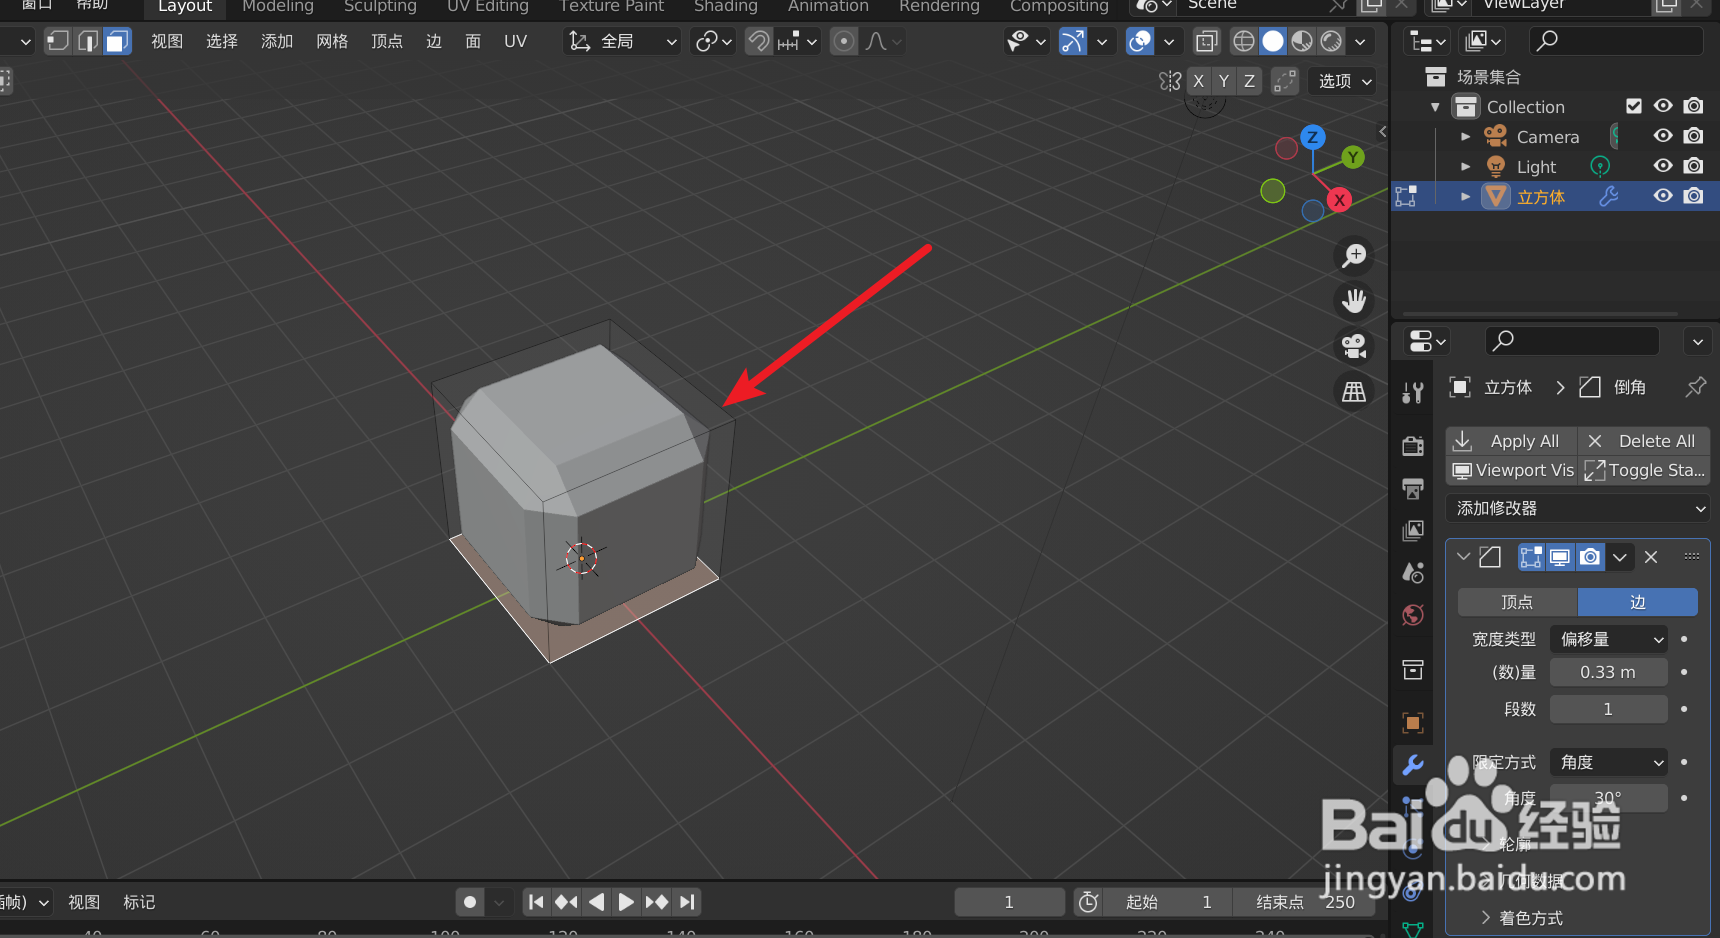This screenshot has height=938, width=1720.
Task: Open the Modifier properties wrench tab
Action: pos(1413,765)
